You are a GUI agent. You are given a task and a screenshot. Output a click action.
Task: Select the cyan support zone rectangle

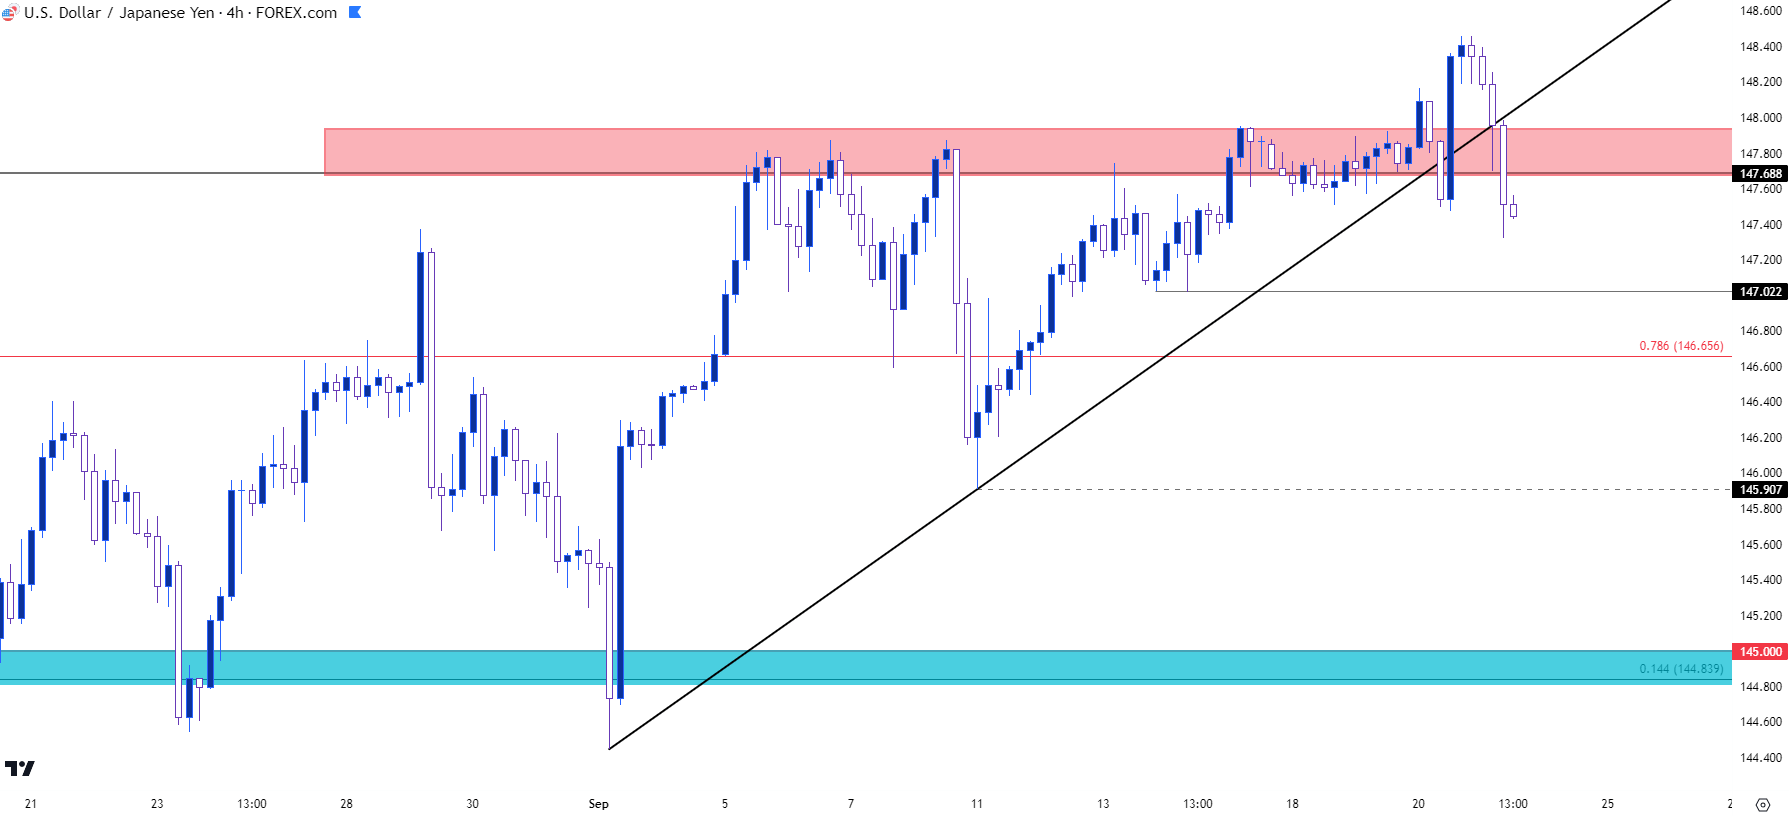point(866,667)
